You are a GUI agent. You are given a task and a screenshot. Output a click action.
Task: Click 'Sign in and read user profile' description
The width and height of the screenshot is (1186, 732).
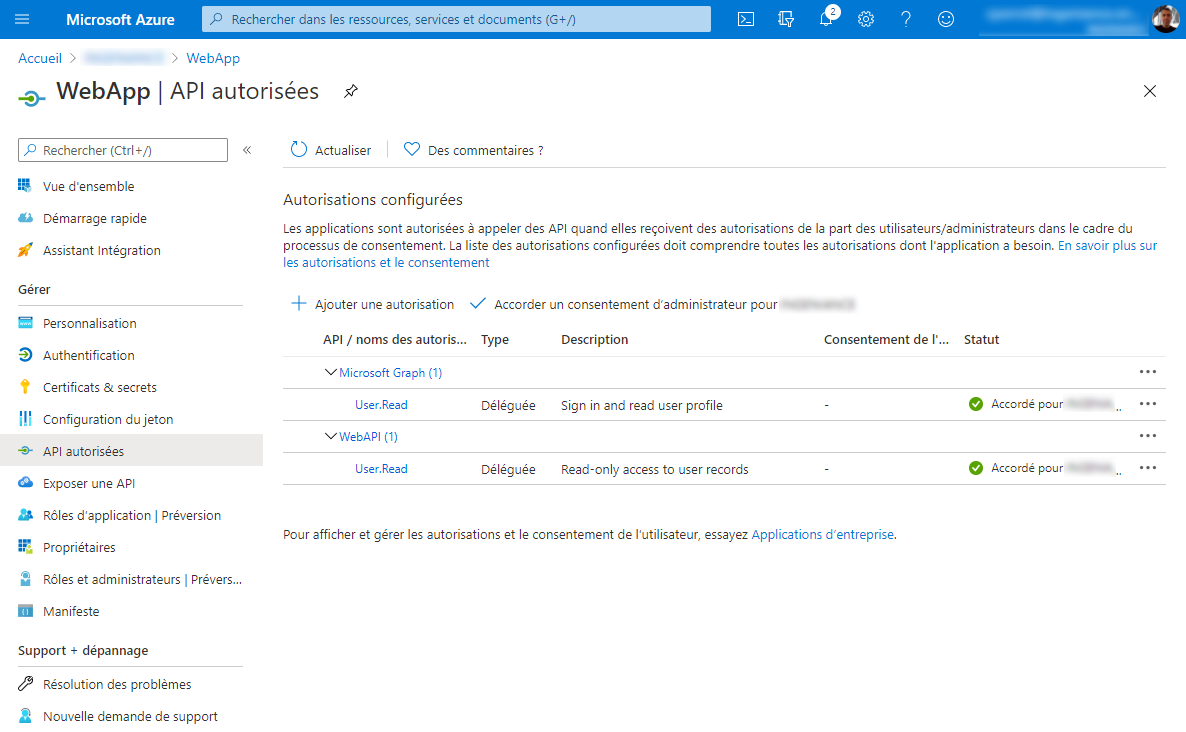(x=641, y=405)
